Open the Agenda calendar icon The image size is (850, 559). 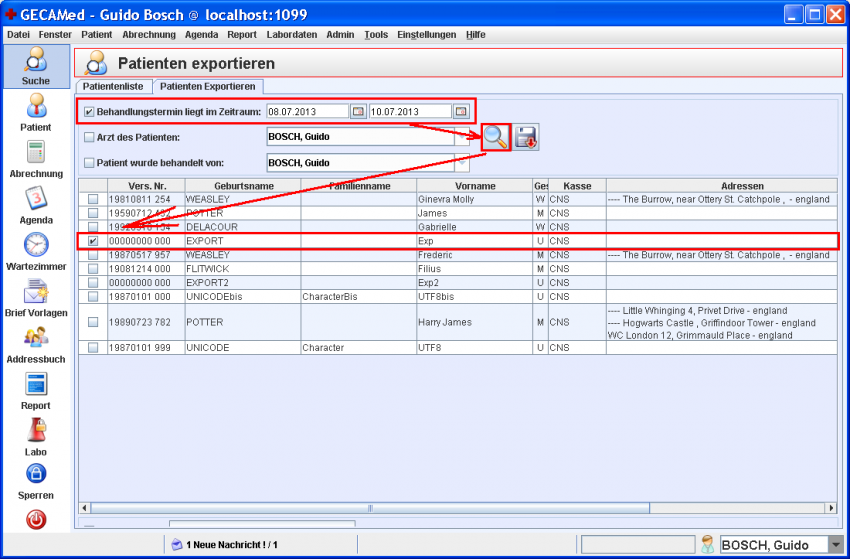pos(36,198)
